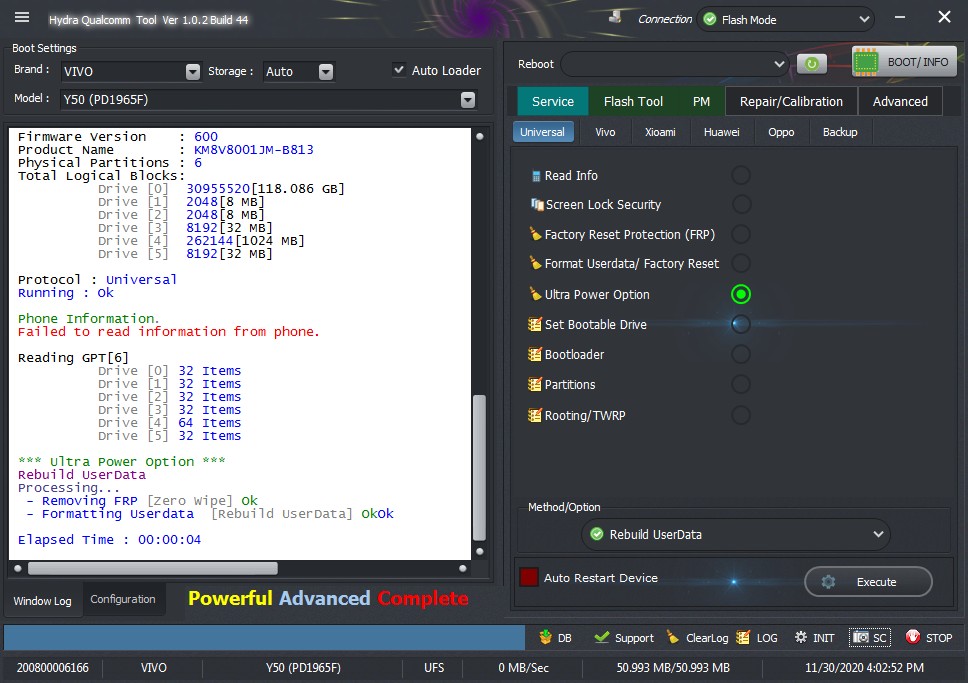Click the log horizontal scrollbar thumb
This screenshot has height=683, width=968.
coord(153,568)
